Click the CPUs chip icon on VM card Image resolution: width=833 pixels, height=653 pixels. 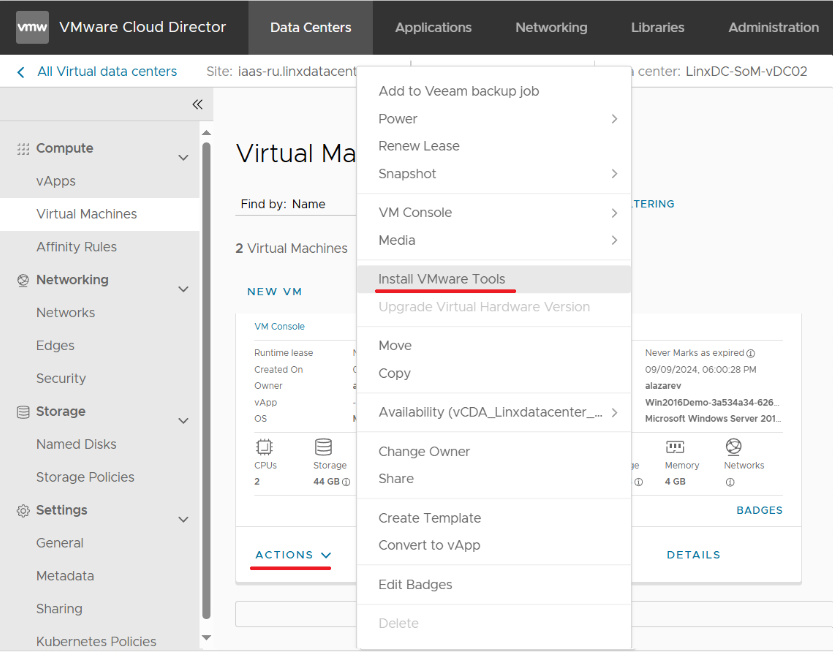pyautogui.click(x=264, y=447)
